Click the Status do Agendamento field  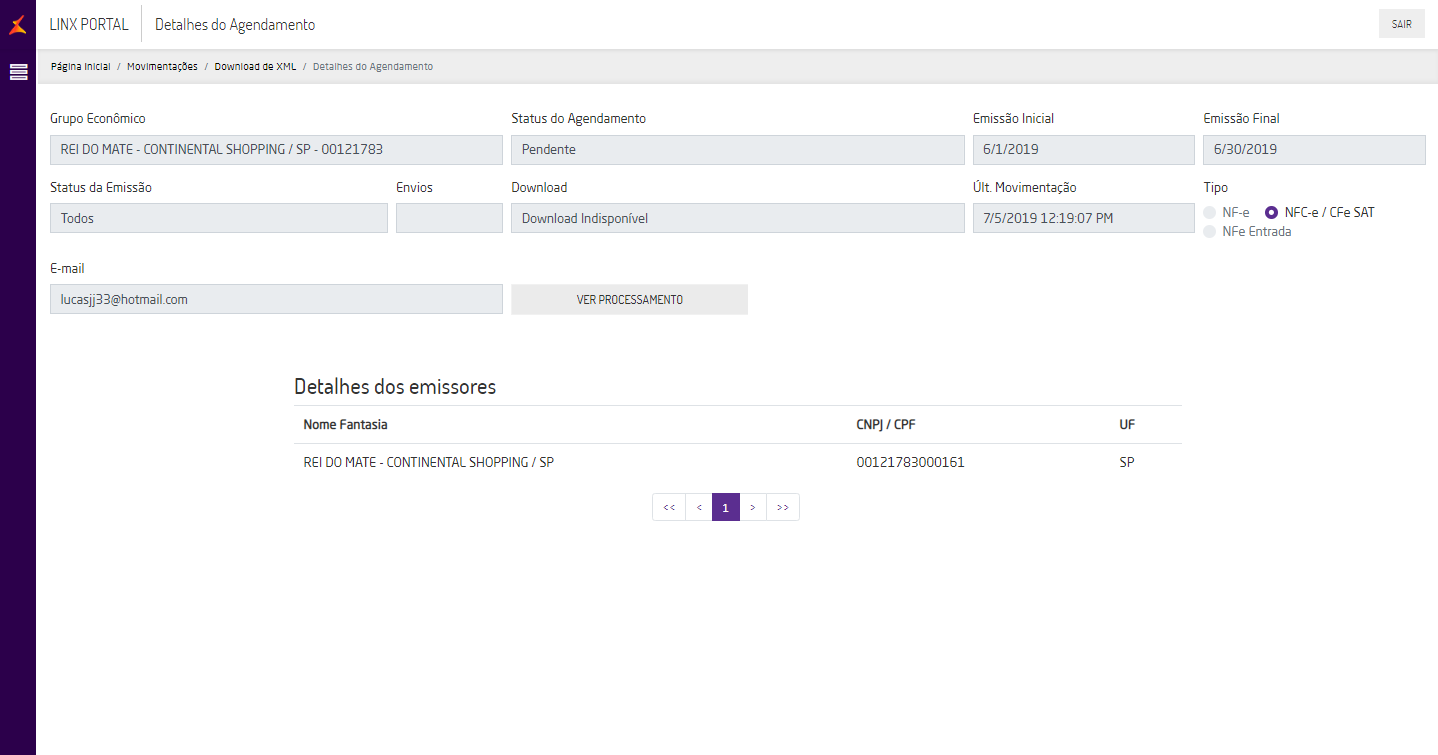pyautogui.click(x=737, y=150)
